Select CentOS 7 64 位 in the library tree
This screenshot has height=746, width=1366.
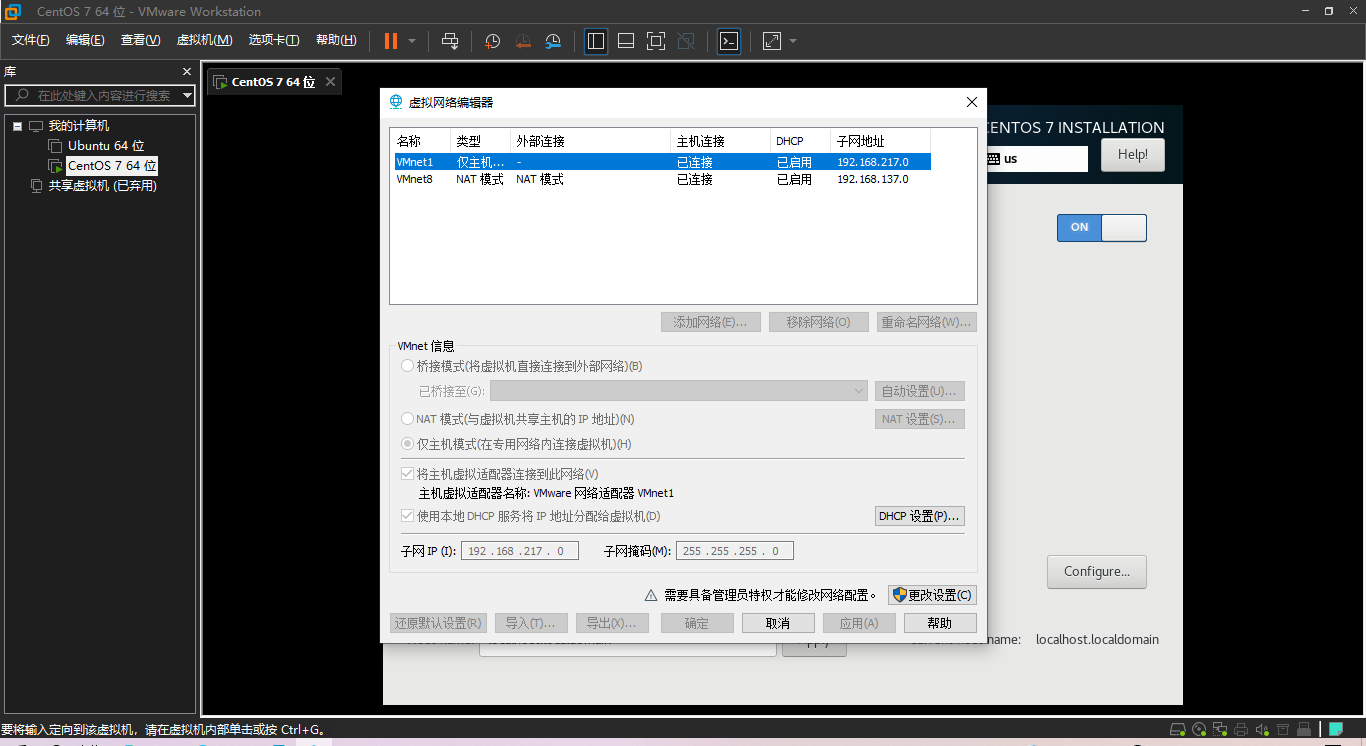(x=112, y=166)
